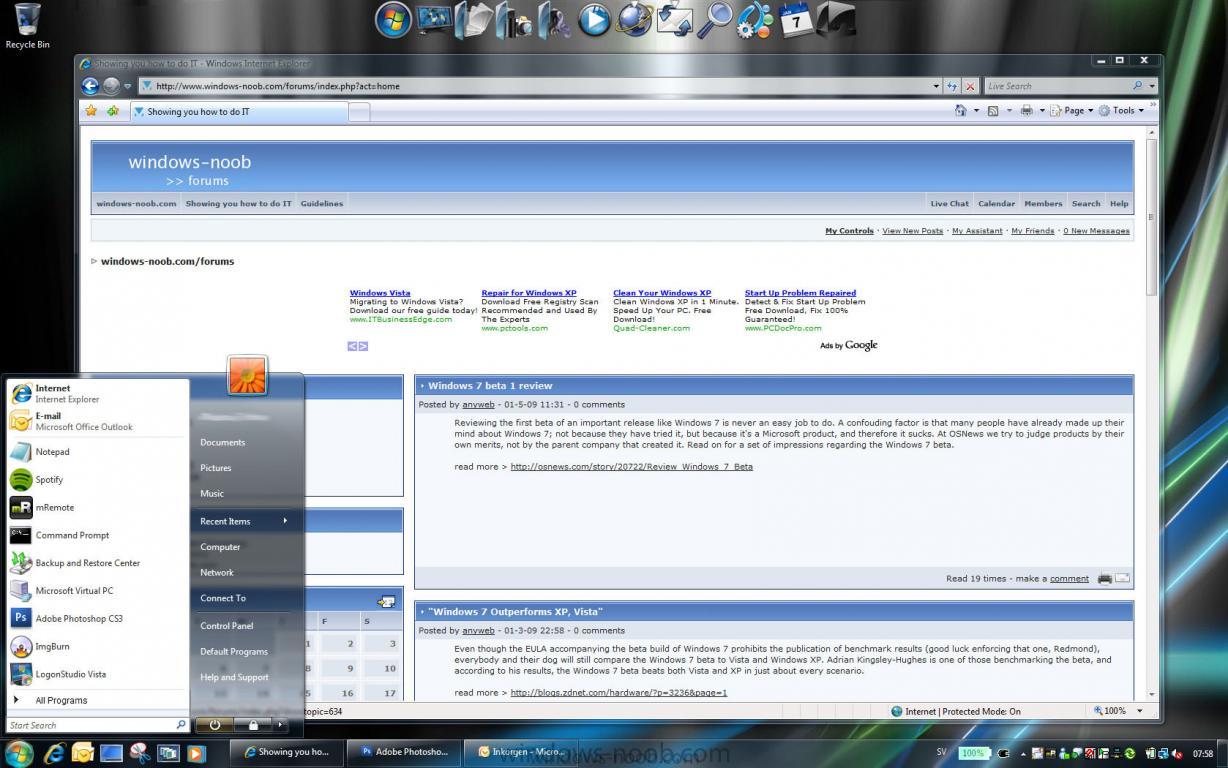Click the Outlook quick launch icon
This screenshot has height=768, width=1228.
pyautogui.click(x=82, y=752)
